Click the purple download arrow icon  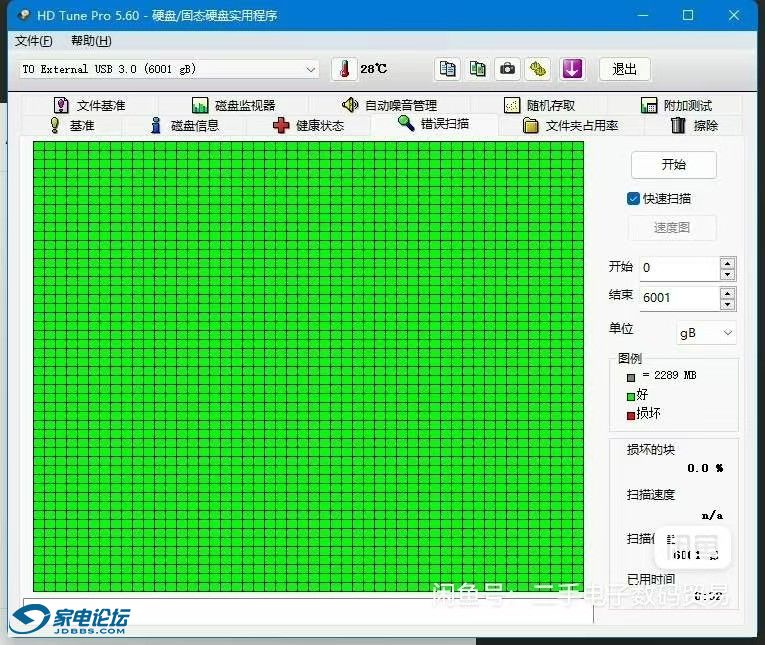tap(572, 69)
